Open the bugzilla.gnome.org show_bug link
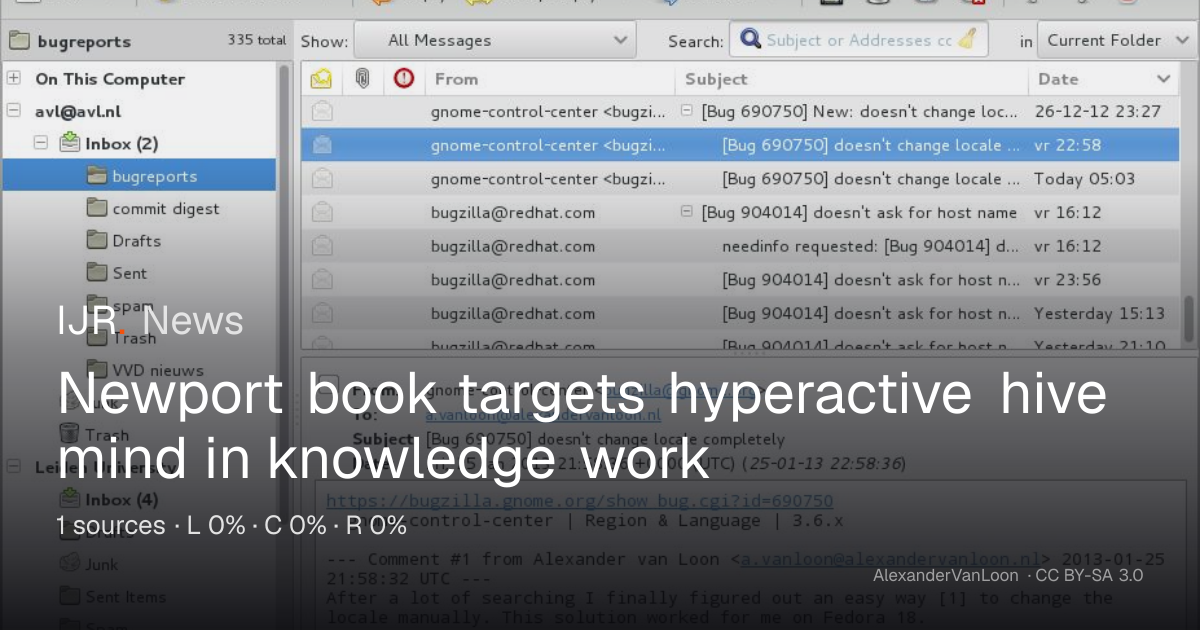 click(x=579, y=501)
